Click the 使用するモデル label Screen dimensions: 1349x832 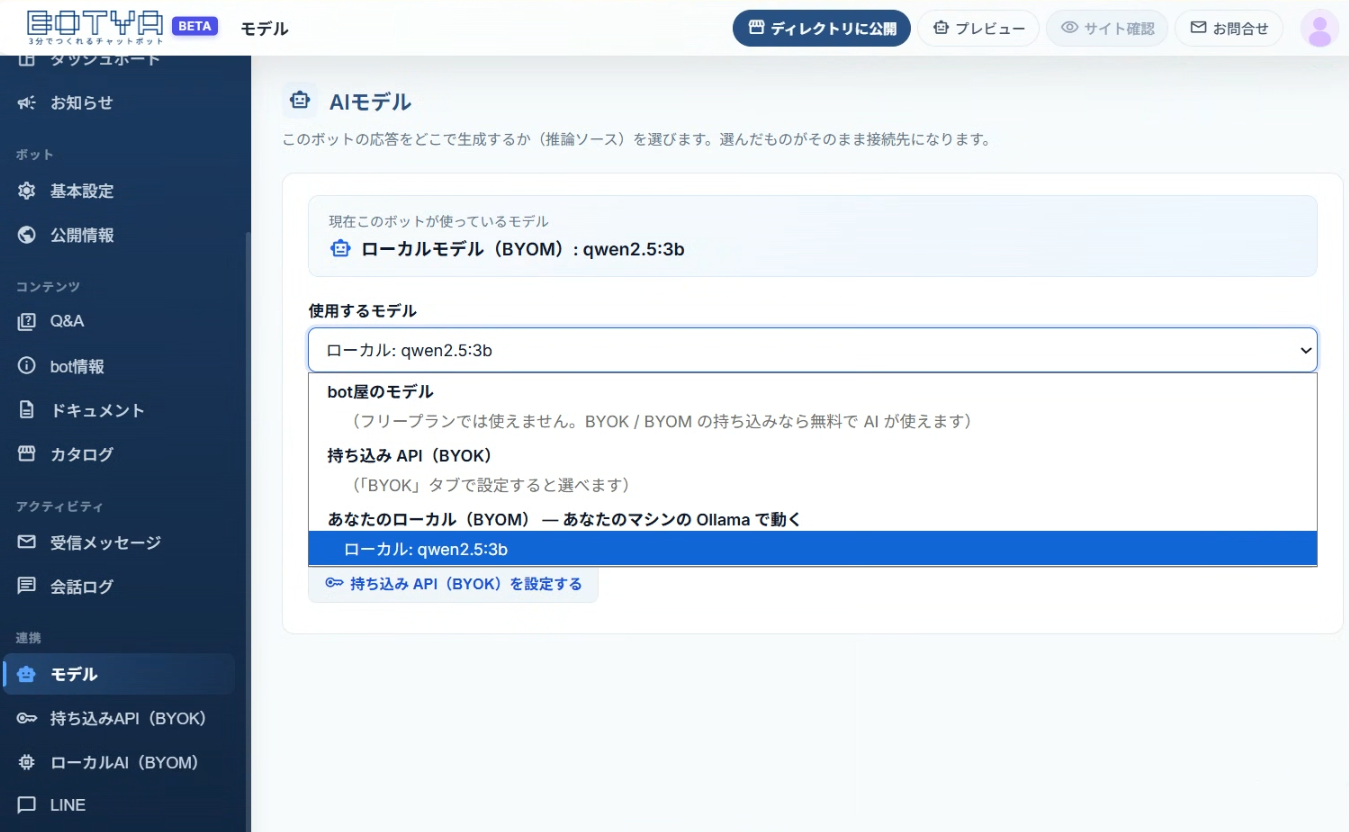(363, 311)
